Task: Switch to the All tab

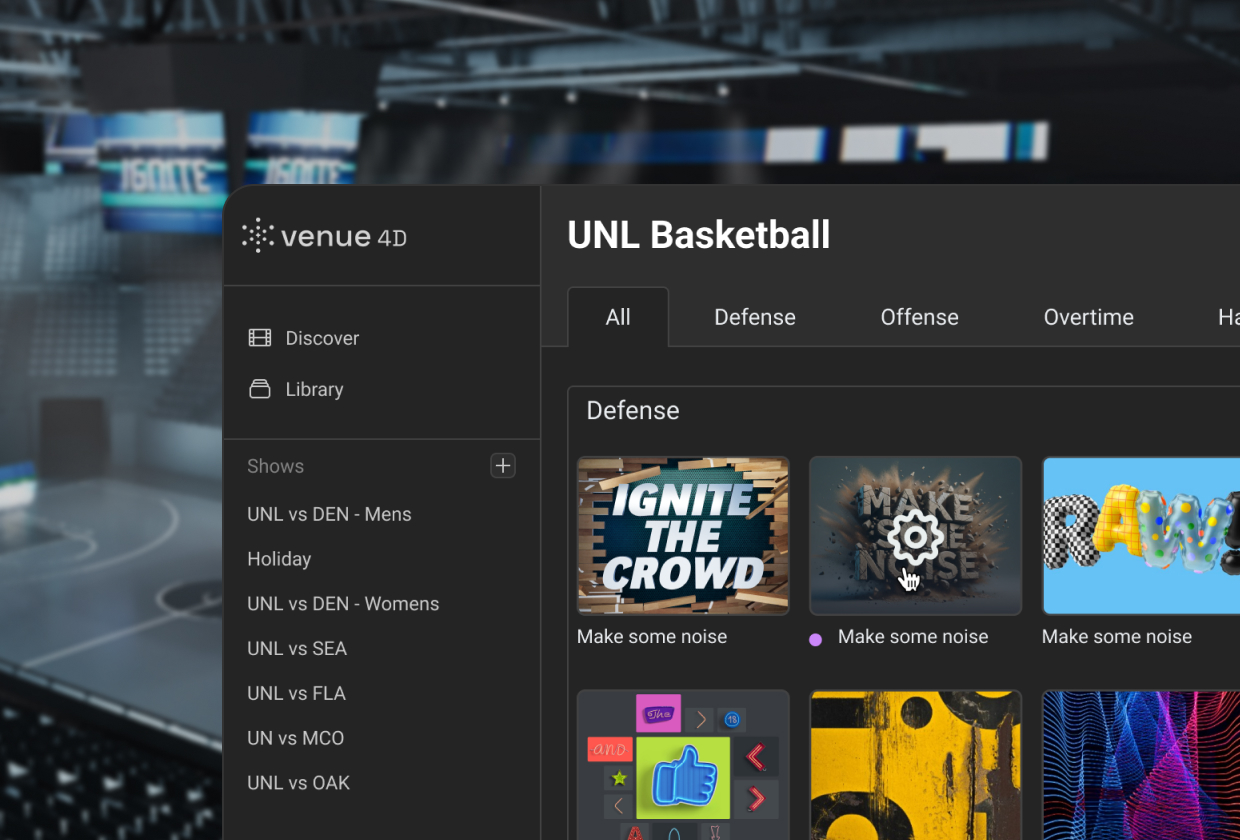Action: tap(618, 317)
